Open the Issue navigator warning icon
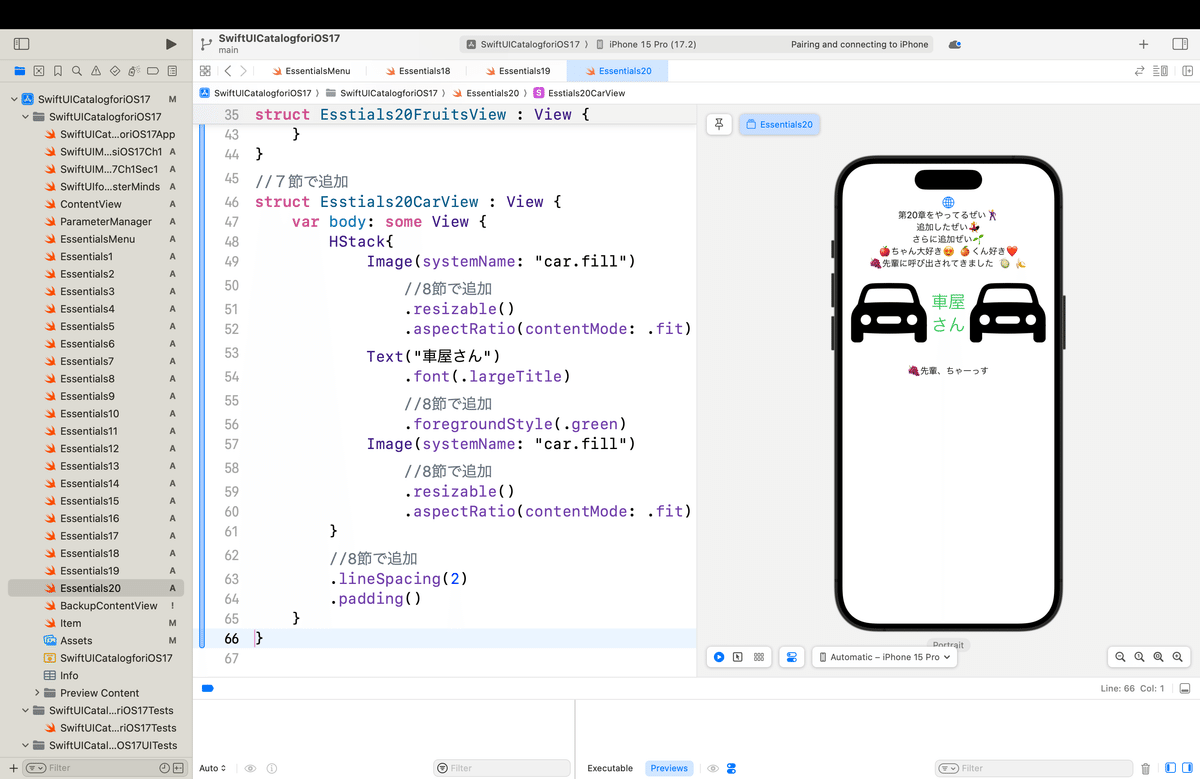This screenshot has width=1200, height=779. pos(95,71)
